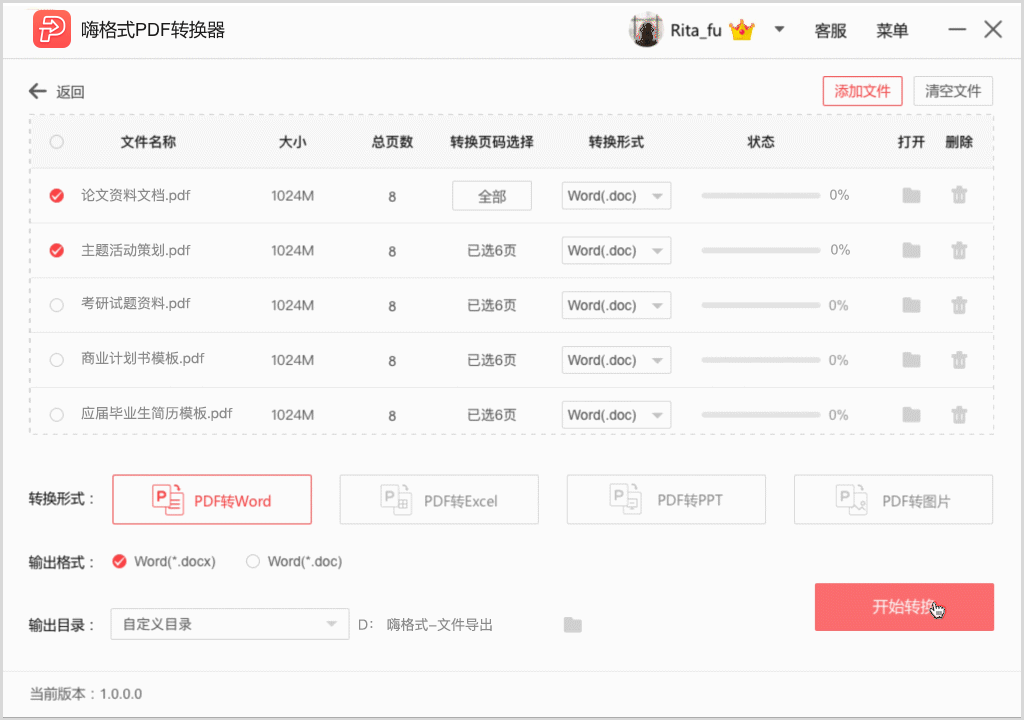The width and height of the screenshot is (1024, 720).
Task: Toggle select-all checkbox in table header
Action: pyautogui.click(x=57, y=142)
